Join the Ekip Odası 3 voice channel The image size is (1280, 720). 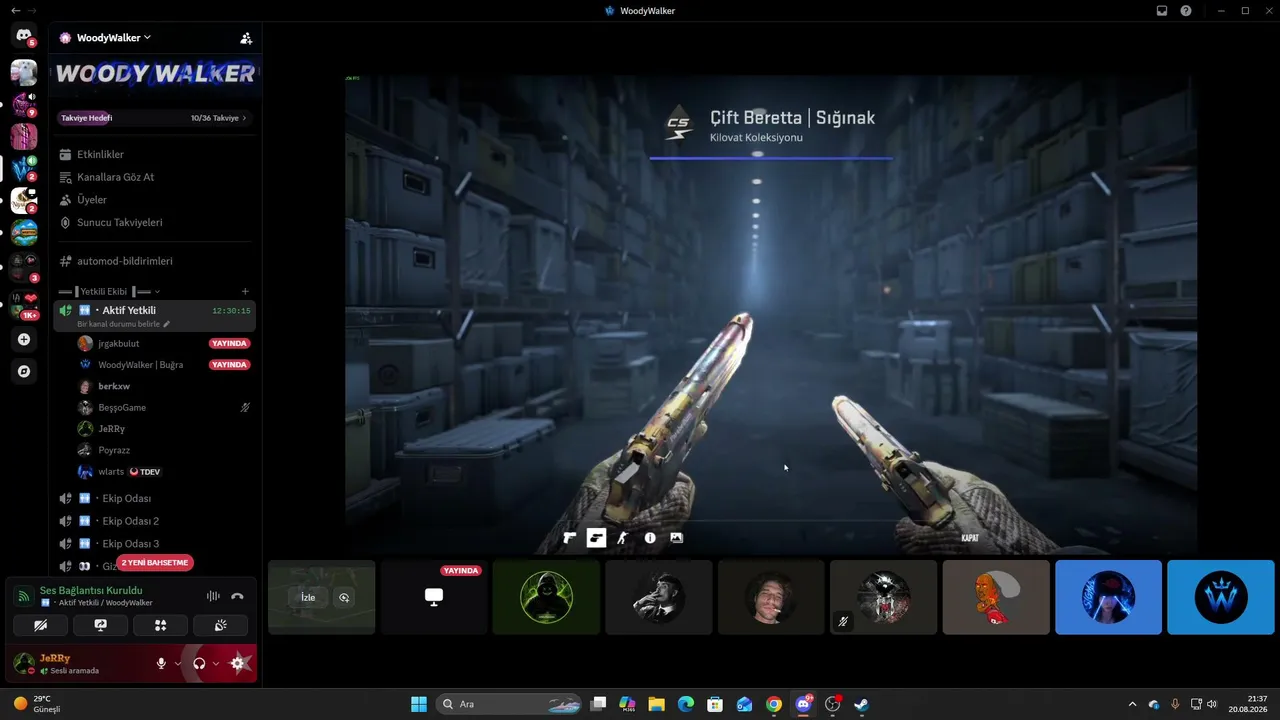coord(155,544)
